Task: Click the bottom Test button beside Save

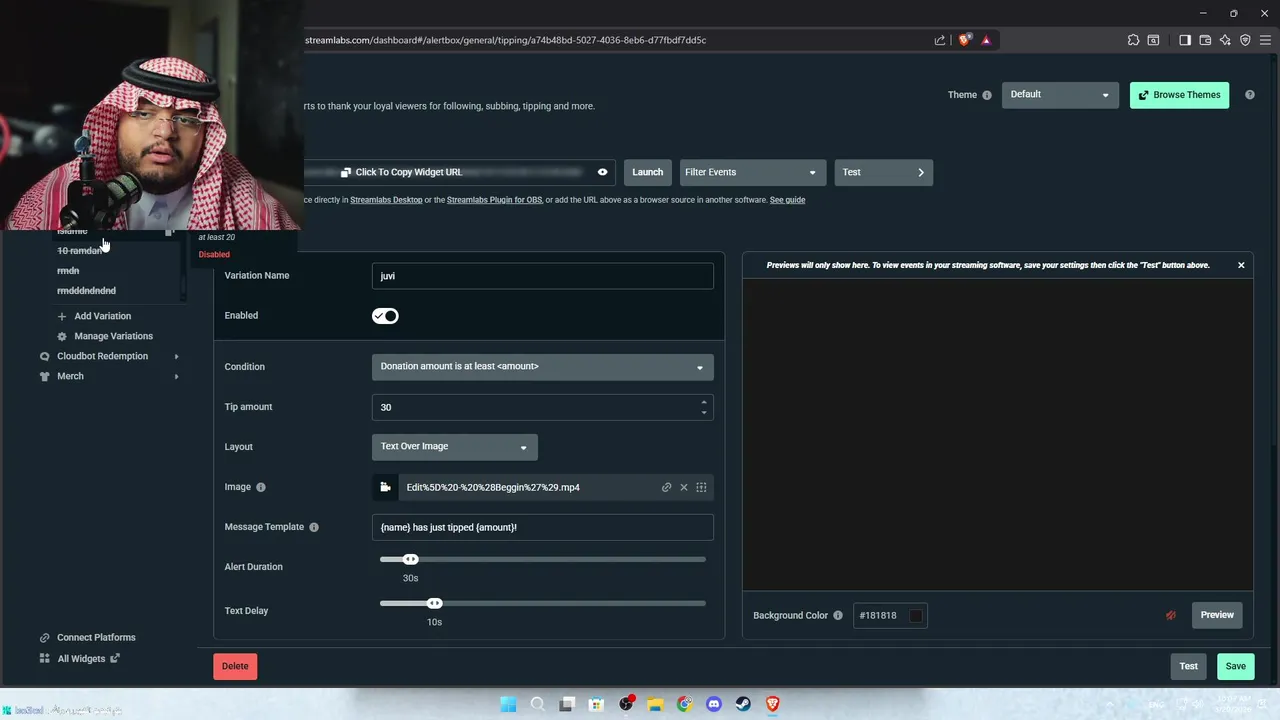Action: tap(1188, 666)
